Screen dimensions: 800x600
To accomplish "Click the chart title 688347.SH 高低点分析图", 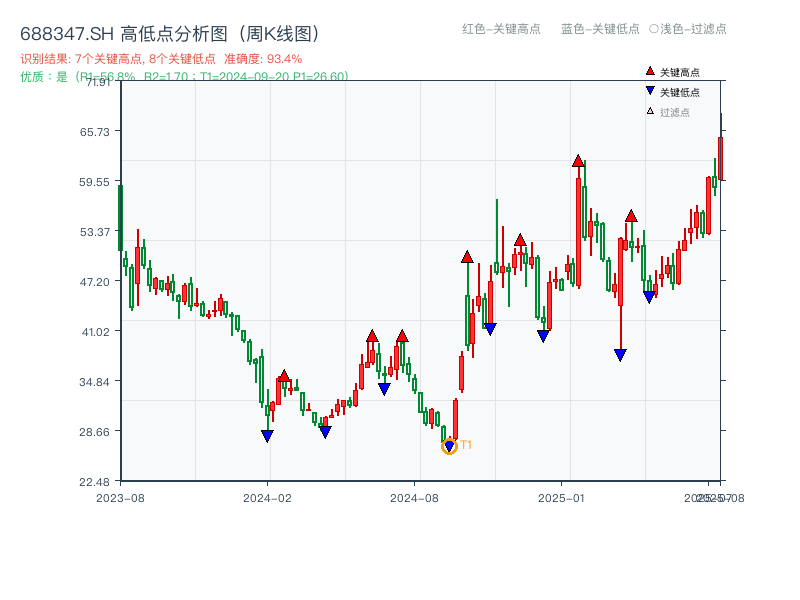I will point(170,34).
